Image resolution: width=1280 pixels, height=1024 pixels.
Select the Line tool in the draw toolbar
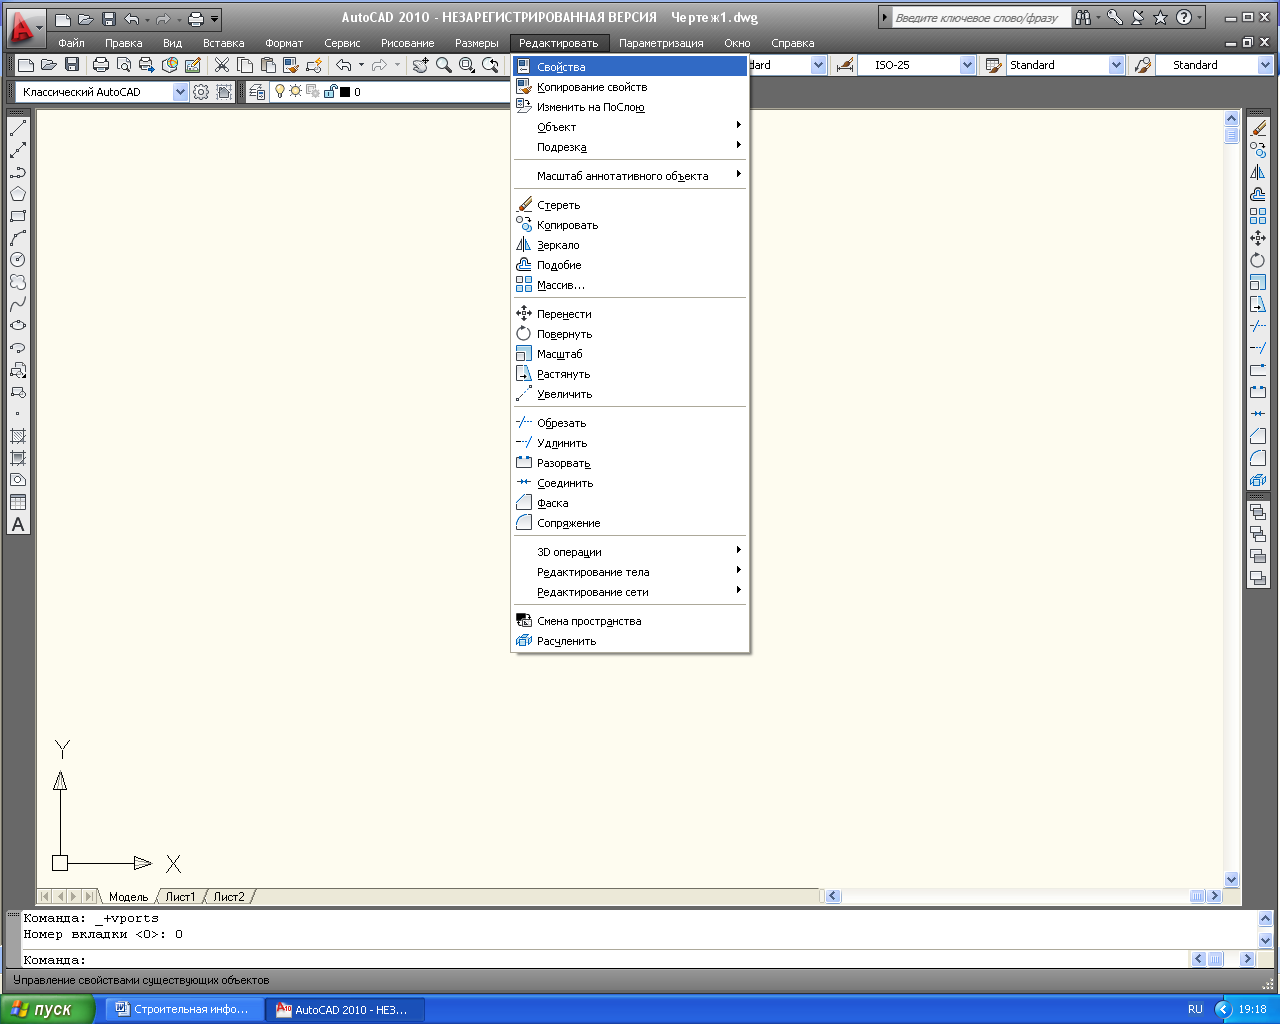[18, 128]
